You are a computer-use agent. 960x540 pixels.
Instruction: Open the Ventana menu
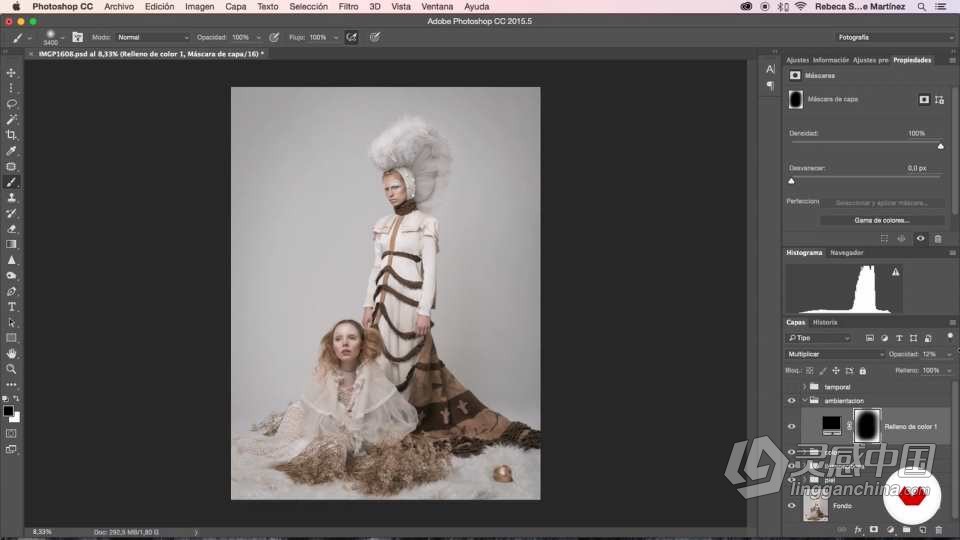(437, 7)
